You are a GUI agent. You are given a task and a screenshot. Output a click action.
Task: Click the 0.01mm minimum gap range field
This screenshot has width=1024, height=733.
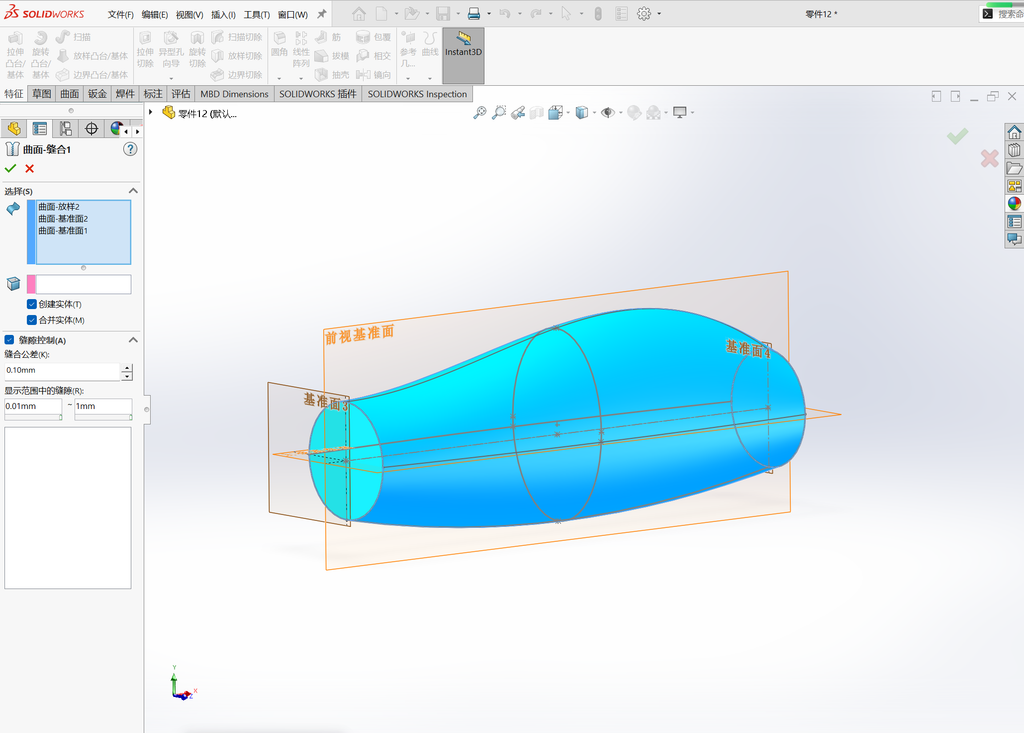coord(33,406)
